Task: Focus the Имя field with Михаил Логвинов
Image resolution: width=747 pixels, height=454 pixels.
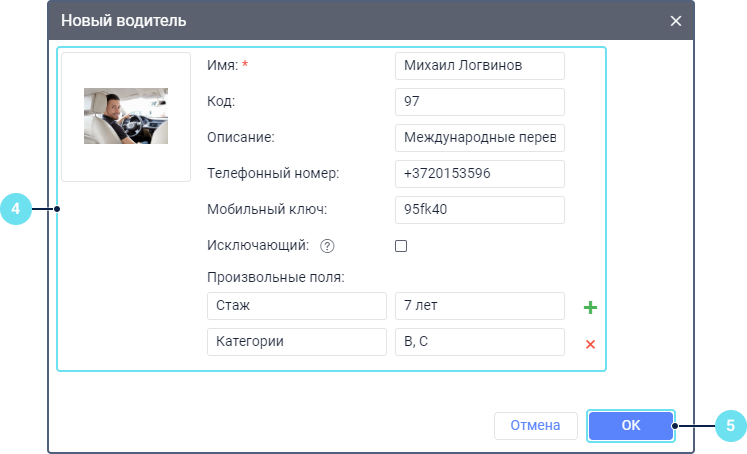Action: pyautogui.click(x=480, y=66)
